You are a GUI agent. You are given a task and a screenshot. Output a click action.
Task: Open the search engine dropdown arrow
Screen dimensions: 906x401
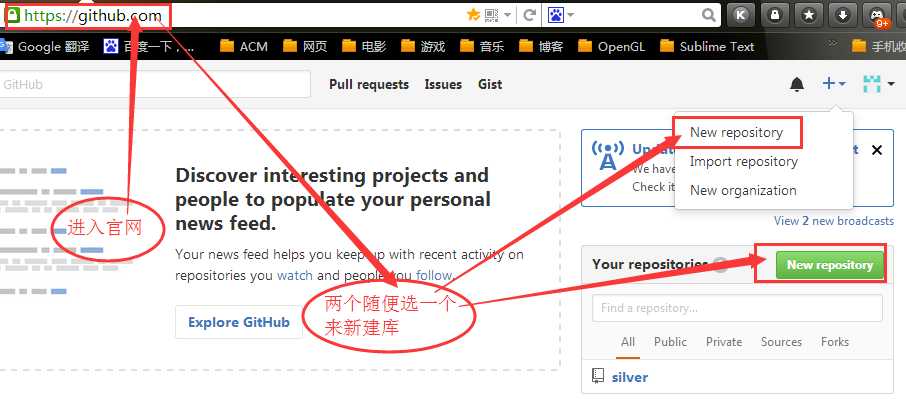point(571,15)
